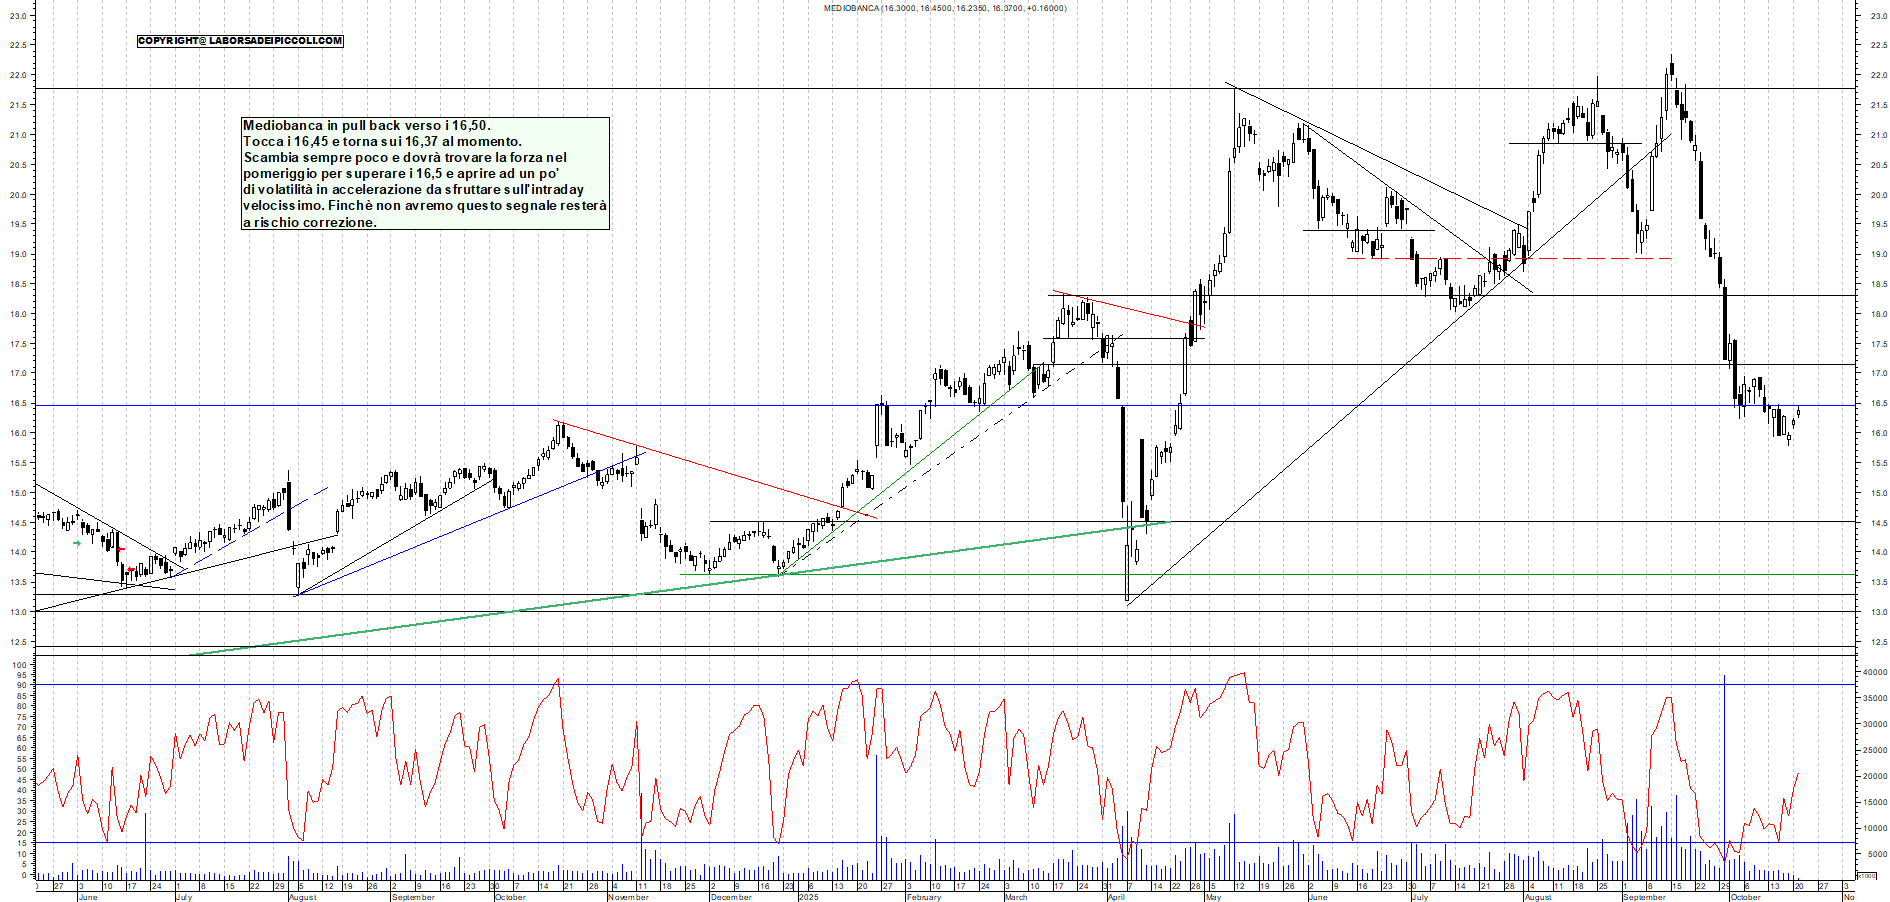
Task: Click the upper red arrow marker near 14.0
Action: point(121,549)
